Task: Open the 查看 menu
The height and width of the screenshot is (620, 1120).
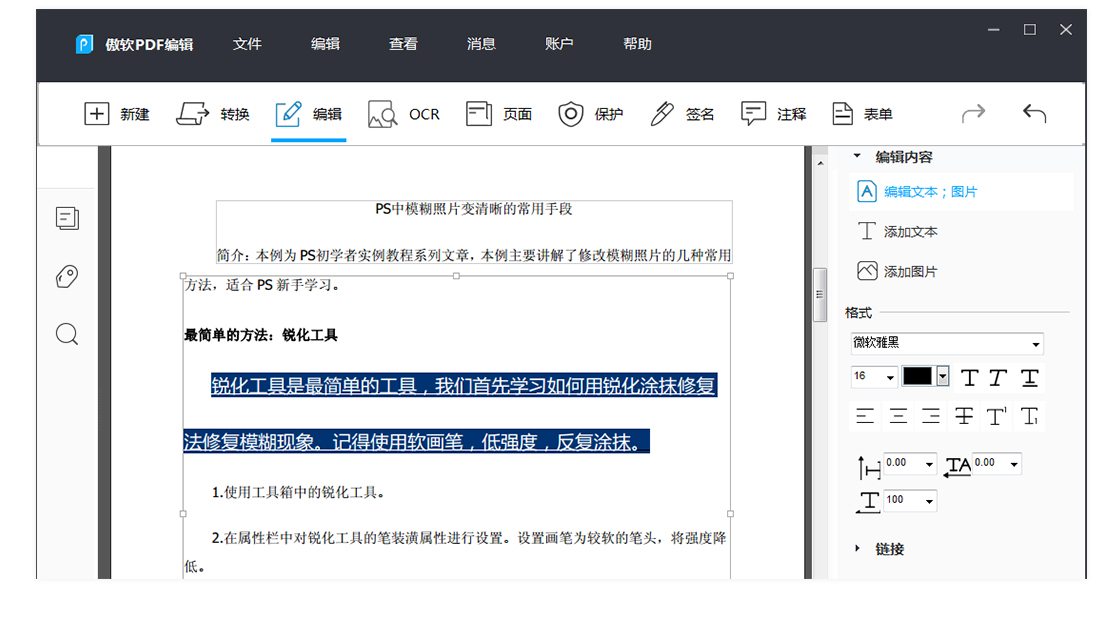Action: [403, 44]
